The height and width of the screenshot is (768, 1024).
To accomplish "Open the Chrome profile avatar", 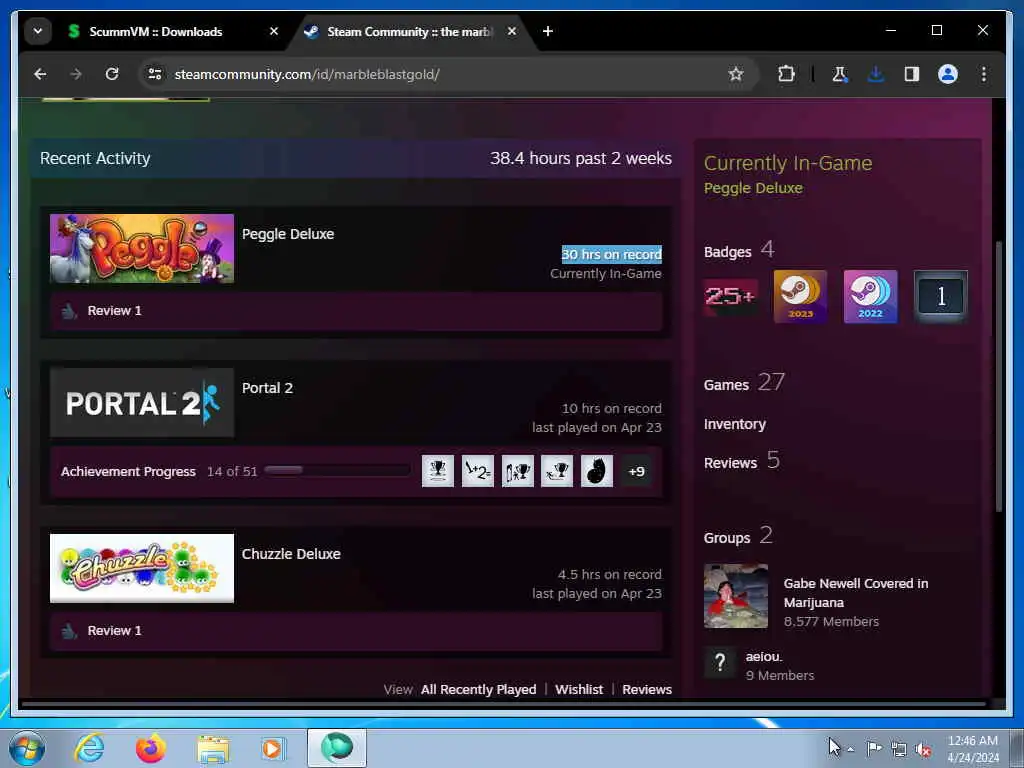I will tap(948, 74).
